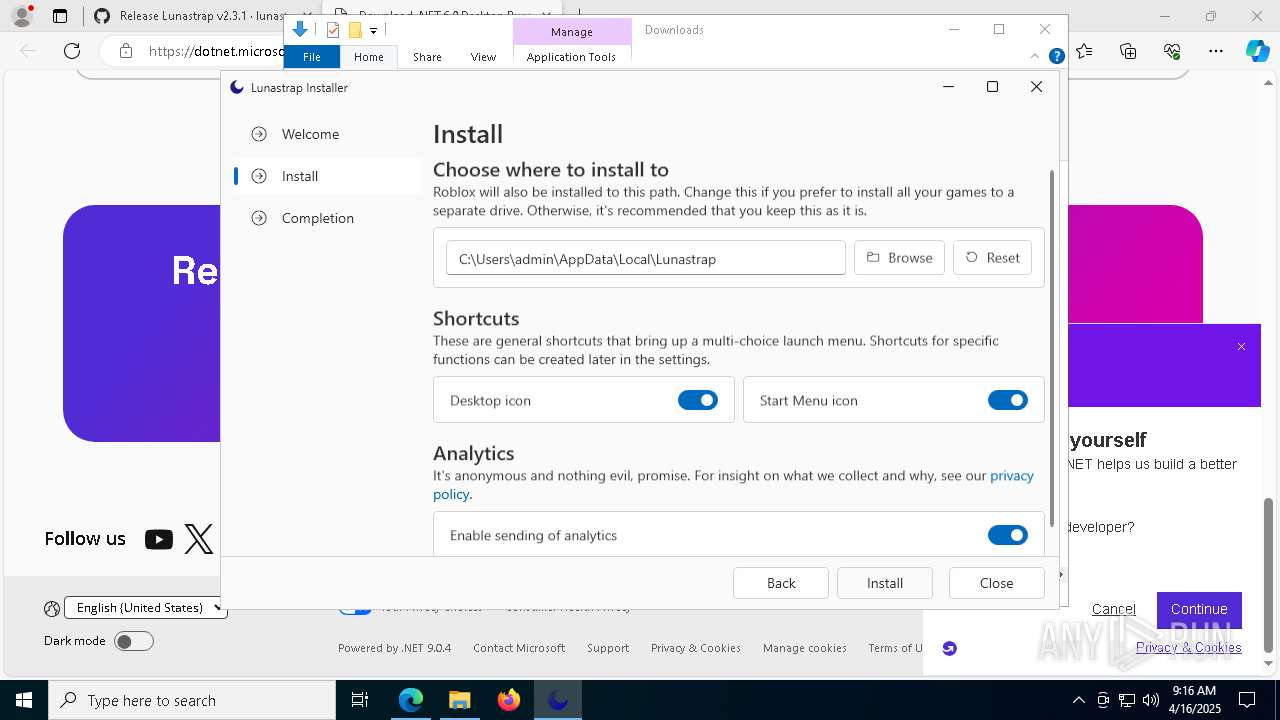The height and width of the screenshot is (720, 1280).
Task: Show hidden system tray icons
Action: (1078, 700)
